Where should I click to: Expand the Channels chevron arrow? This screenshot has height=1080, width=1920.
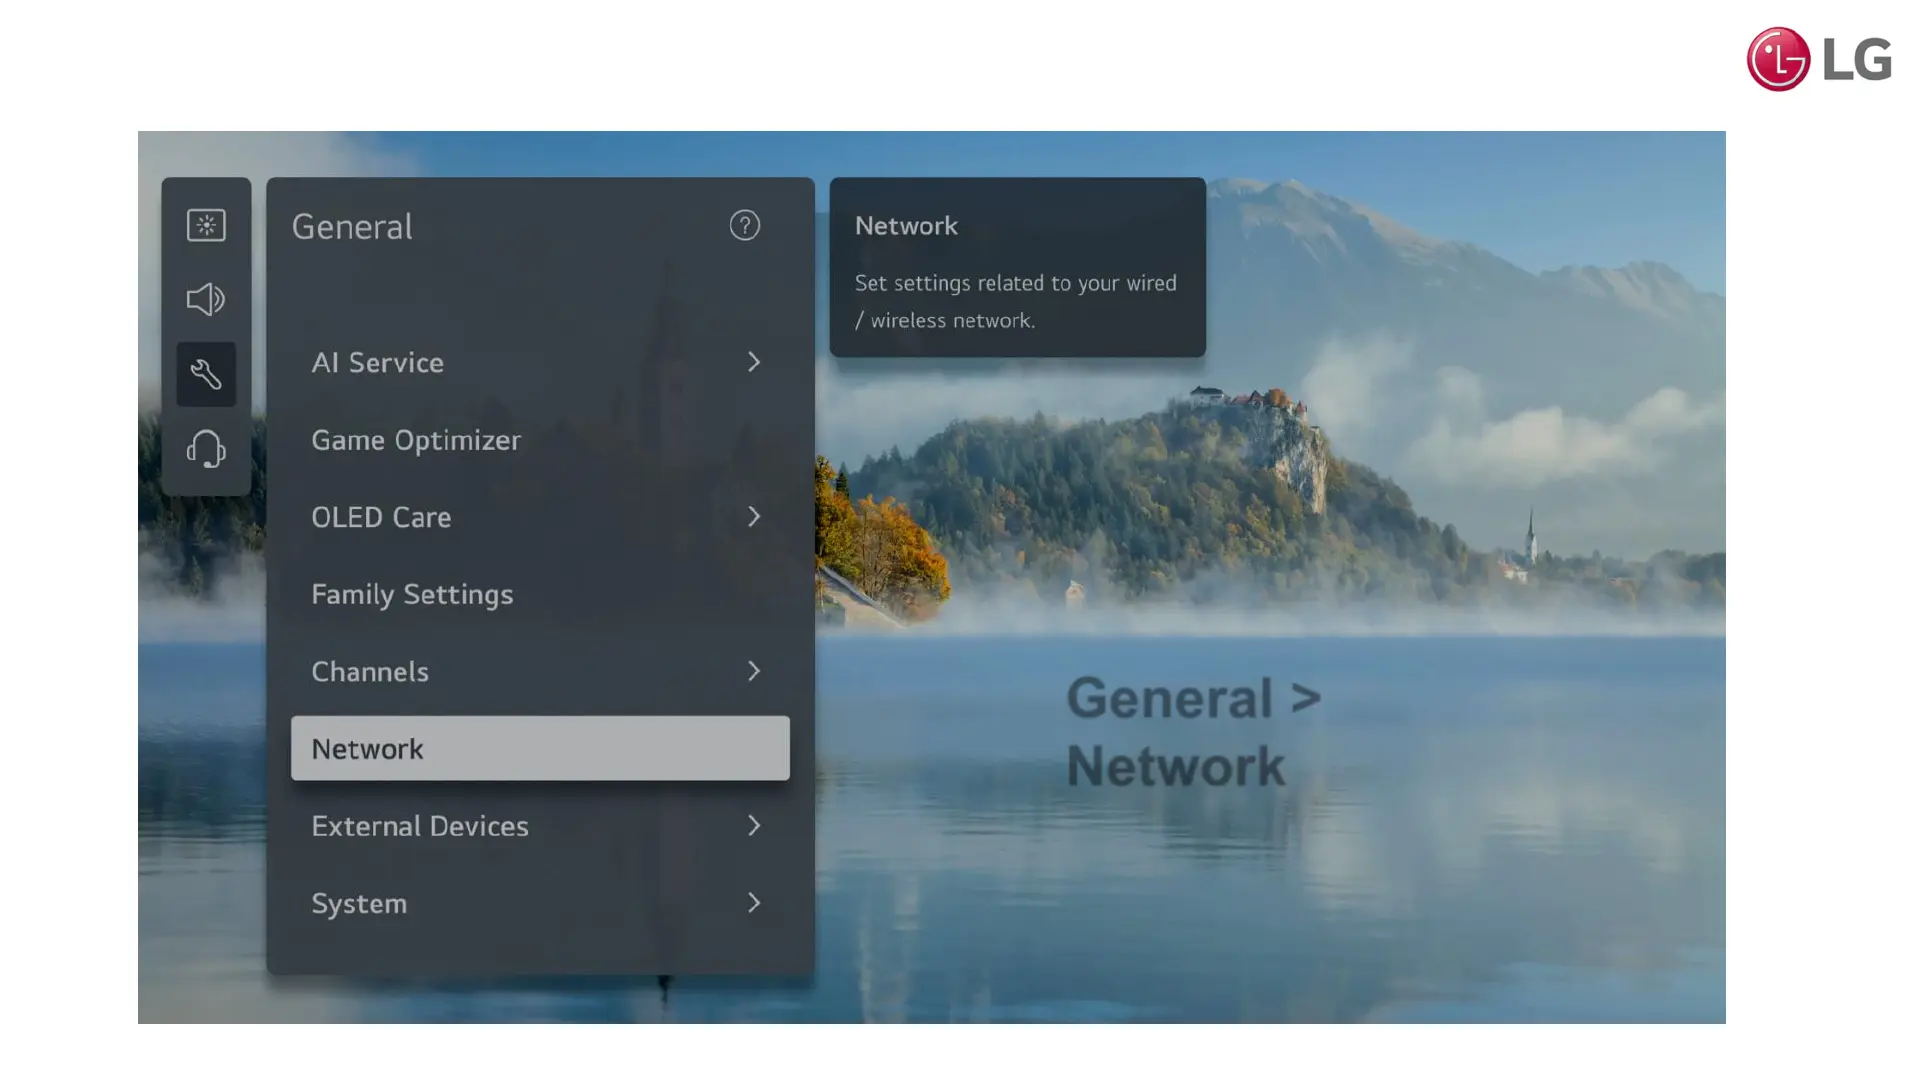click(754, 671)
